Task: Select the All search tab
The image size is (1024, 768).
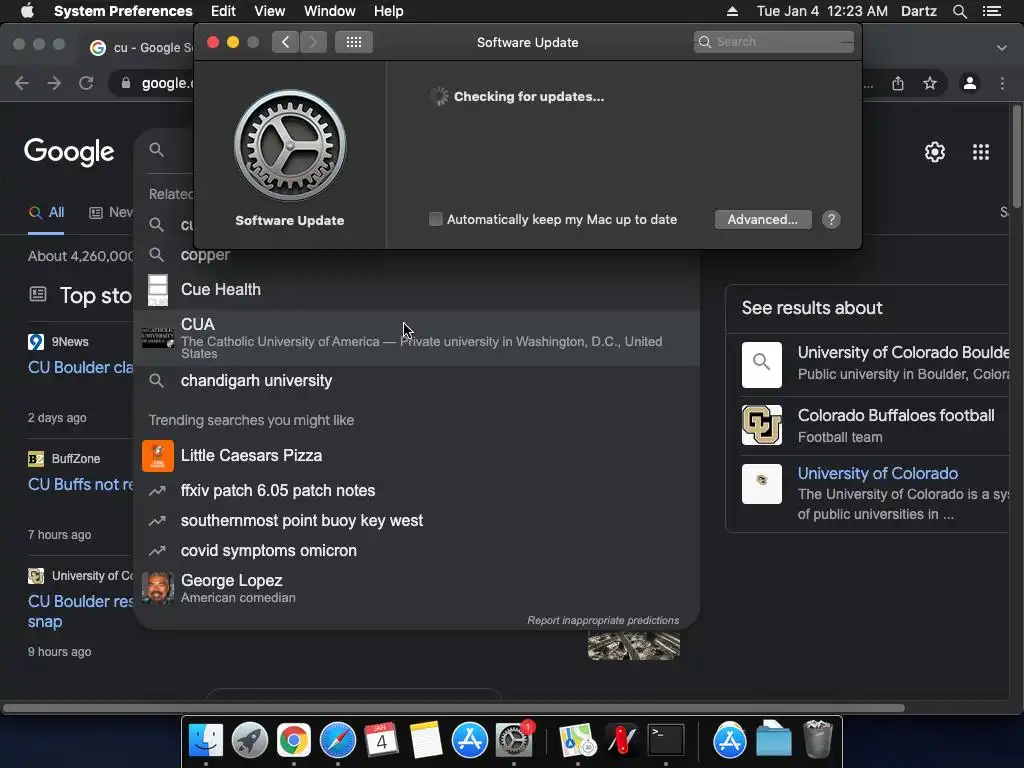Action: [x=46, y=212]
